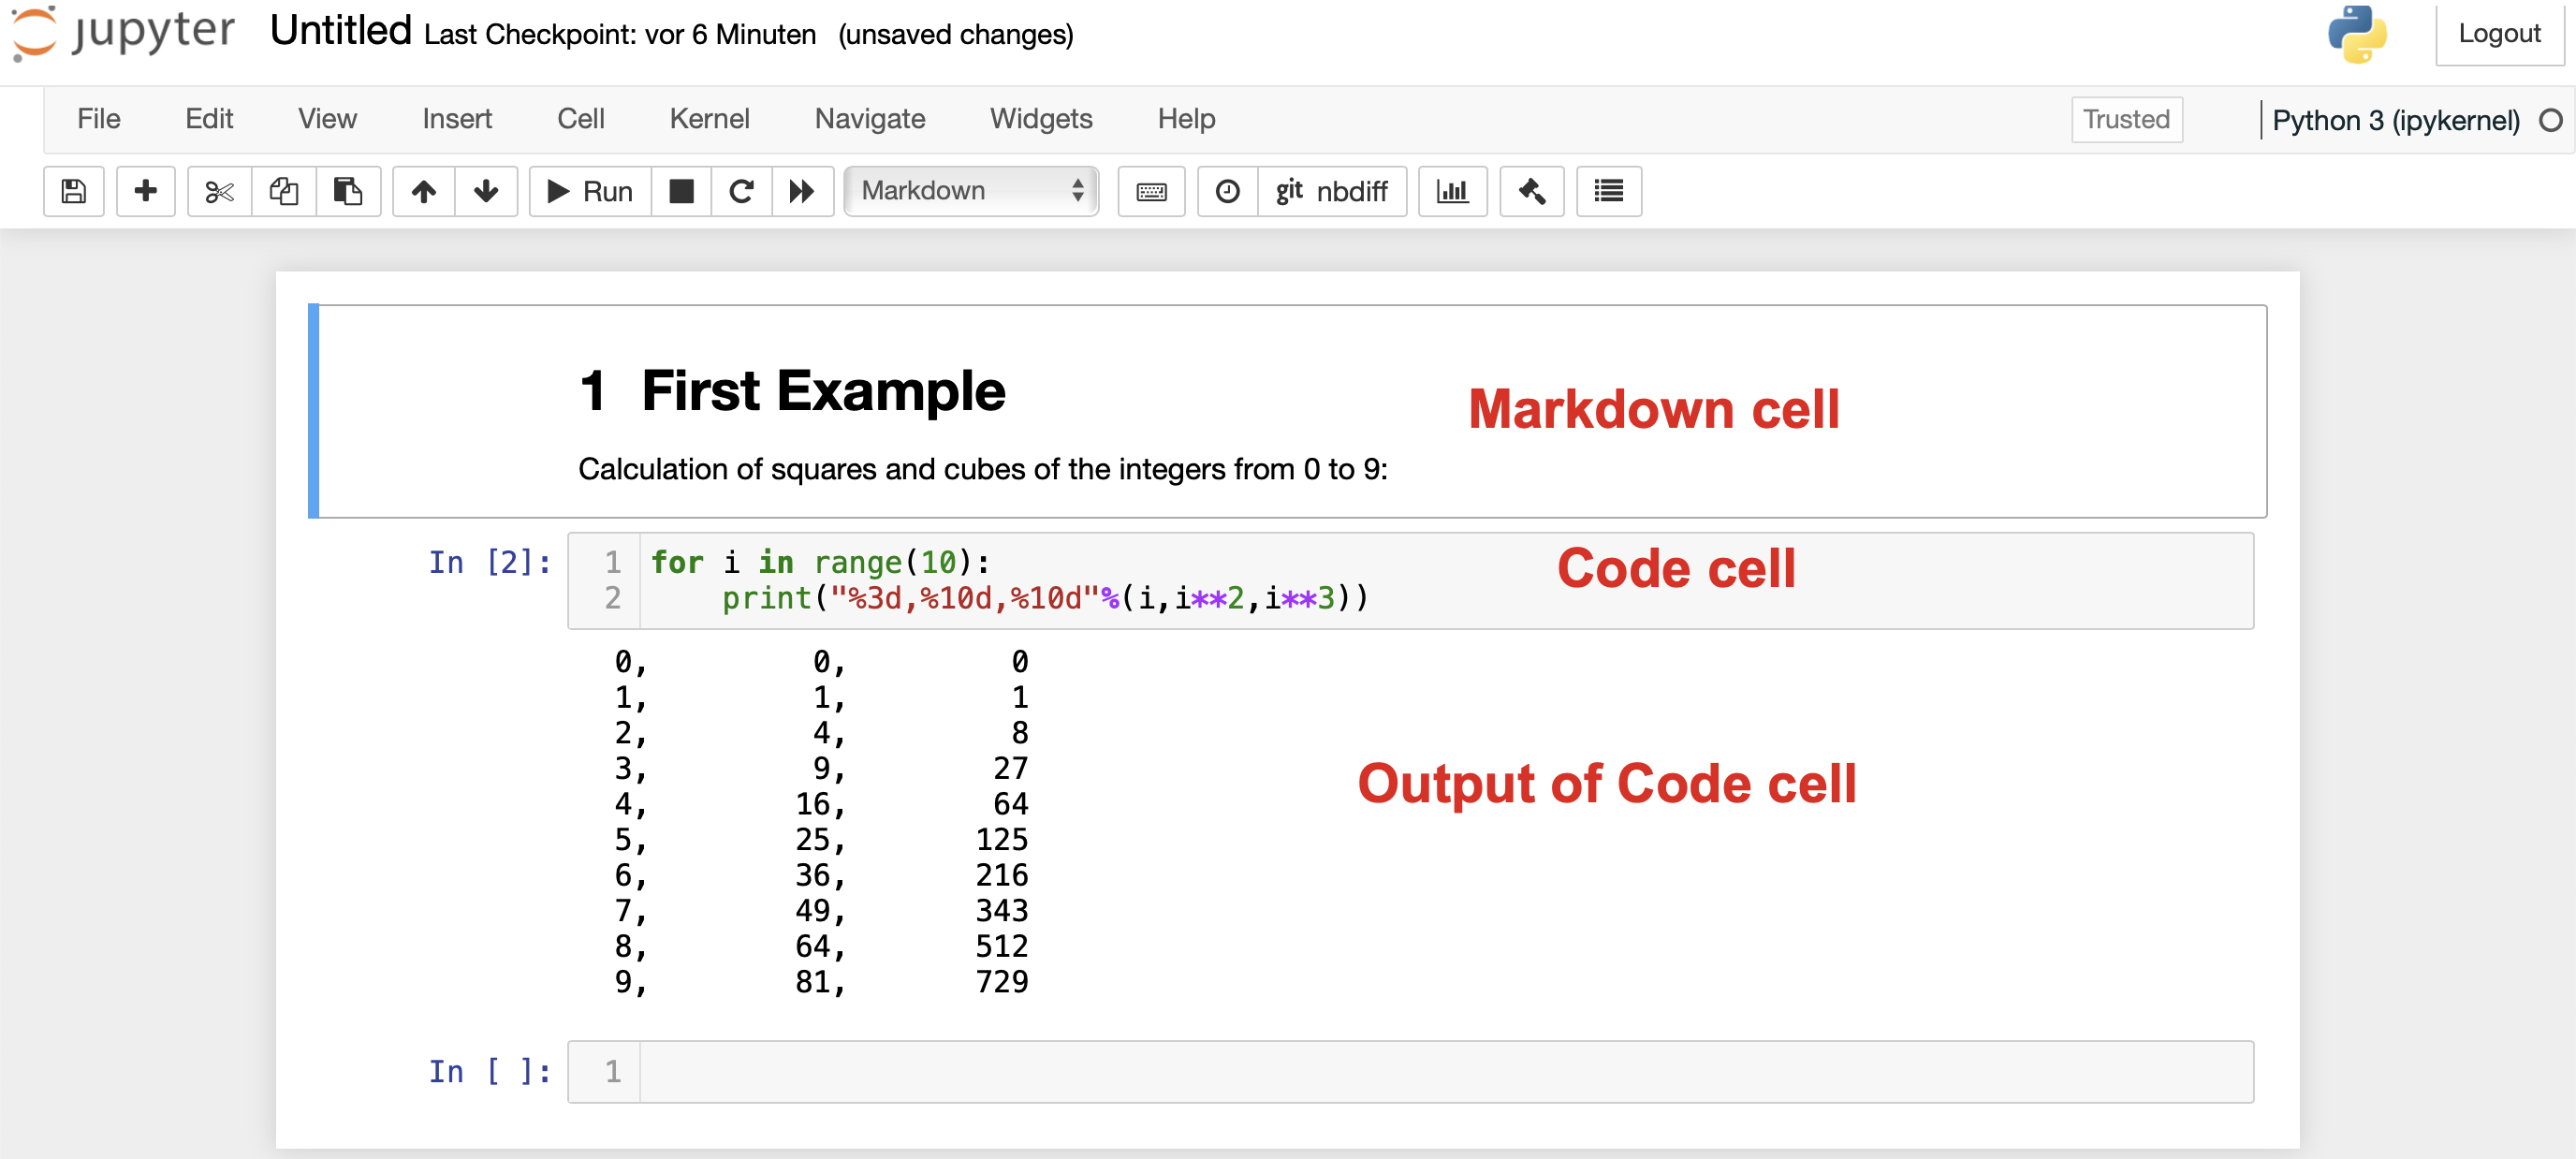
Task: Move the selected cell up
Action: tap(423, 191)
